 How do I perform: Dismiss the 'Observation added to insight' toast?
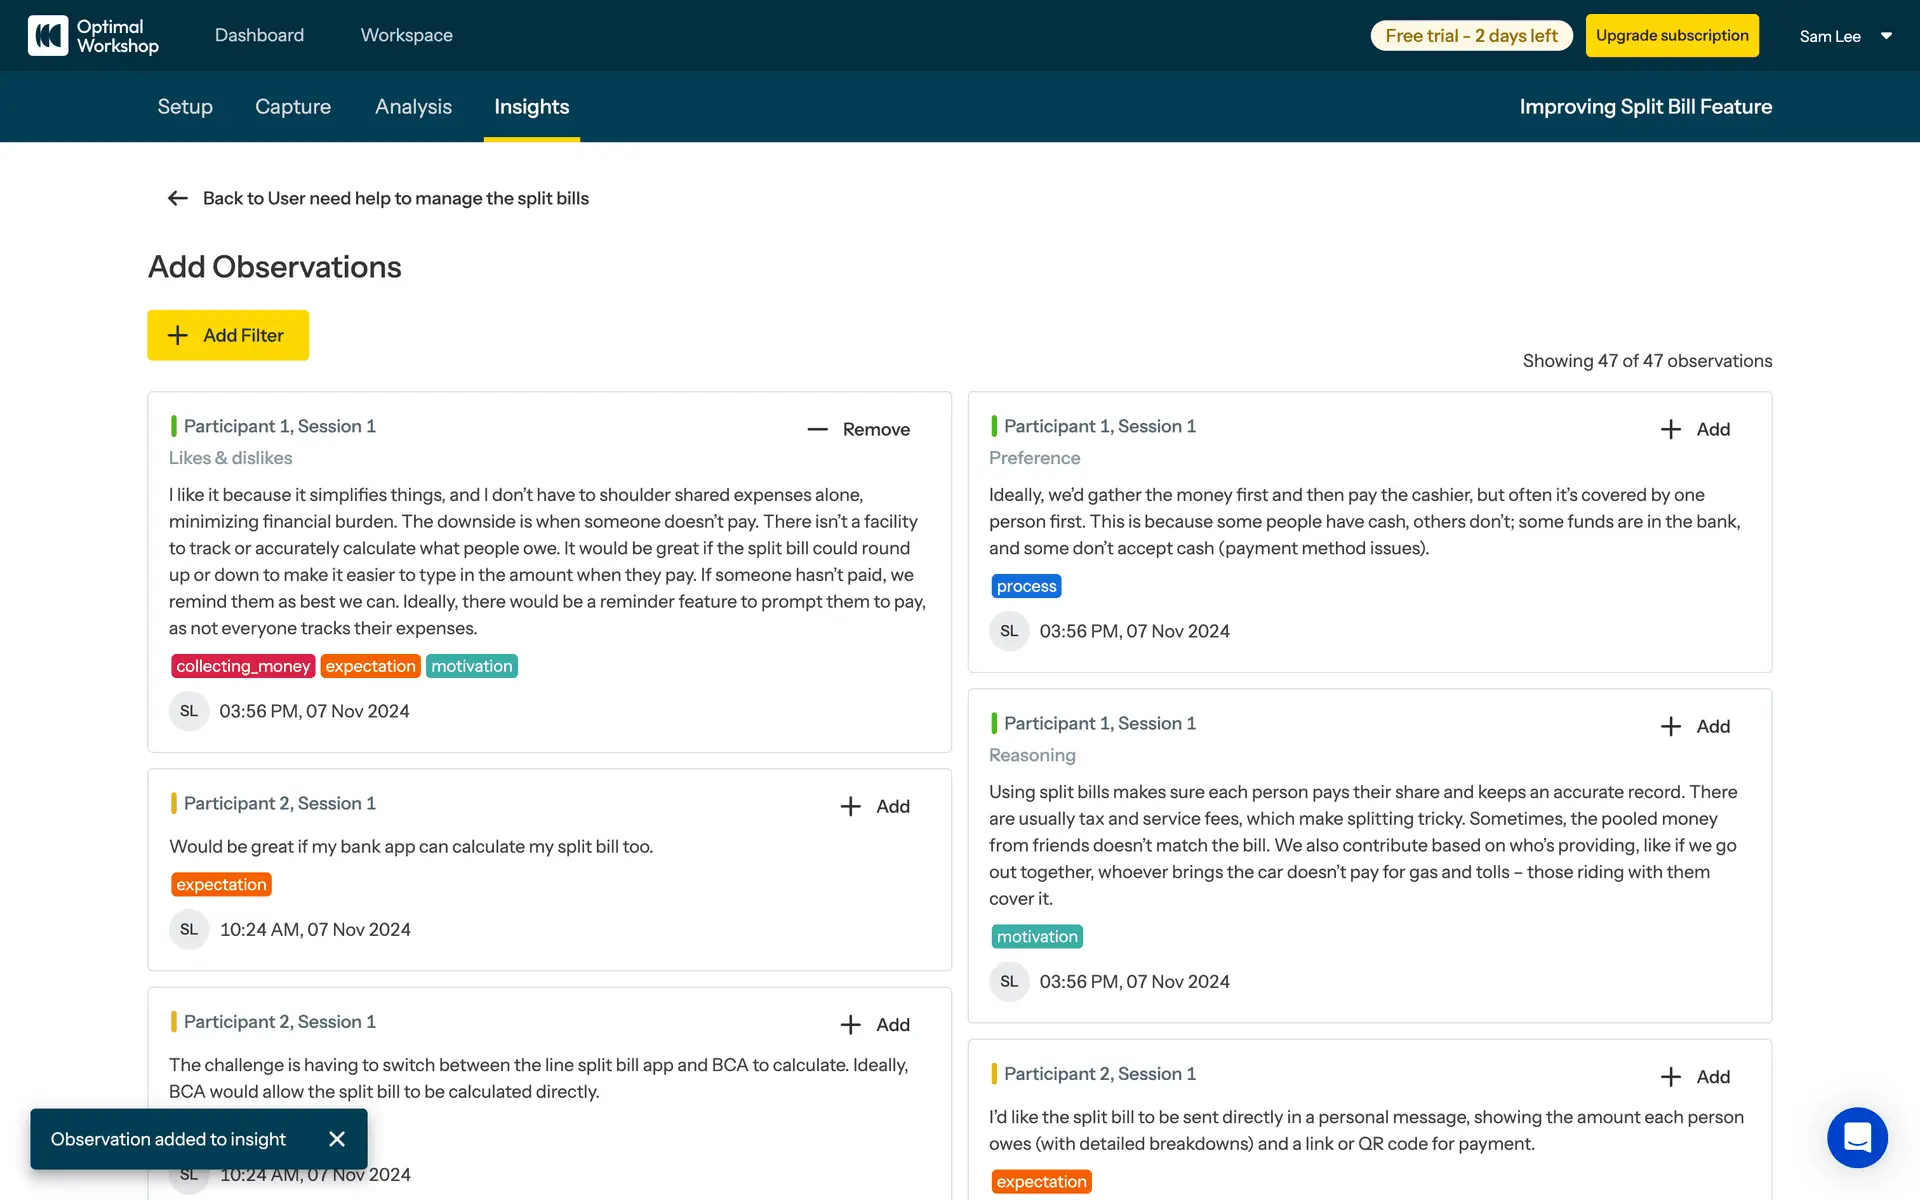click(337, 1139)
